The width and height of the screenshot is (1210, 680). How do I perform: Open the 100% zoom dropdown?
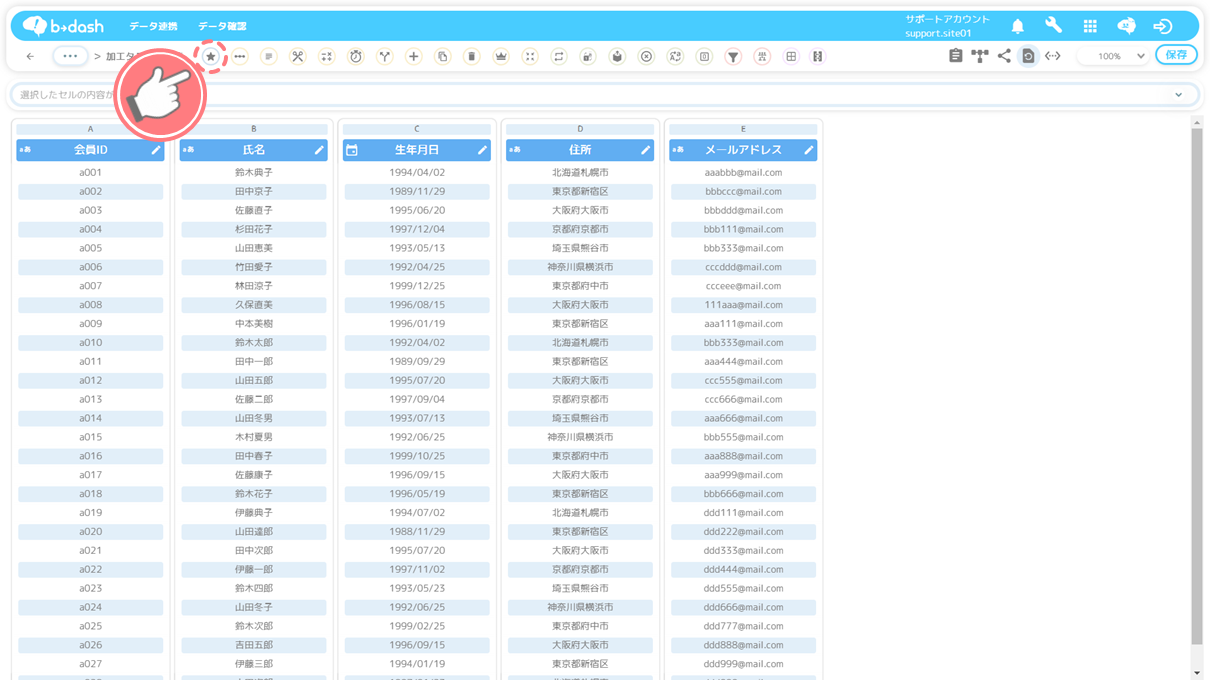click(x=1114, y=57)
